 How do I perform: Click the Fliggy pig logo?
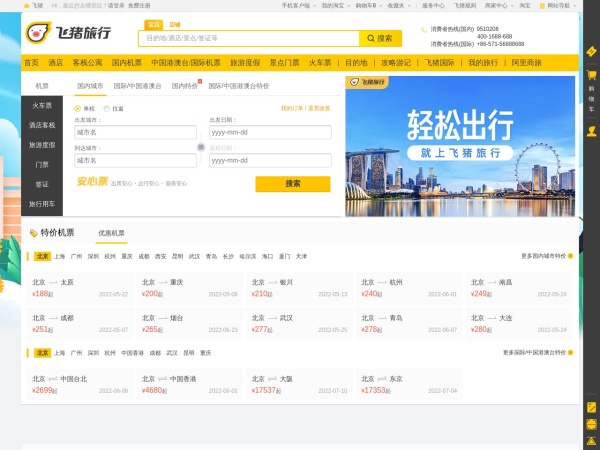(38, 33)
